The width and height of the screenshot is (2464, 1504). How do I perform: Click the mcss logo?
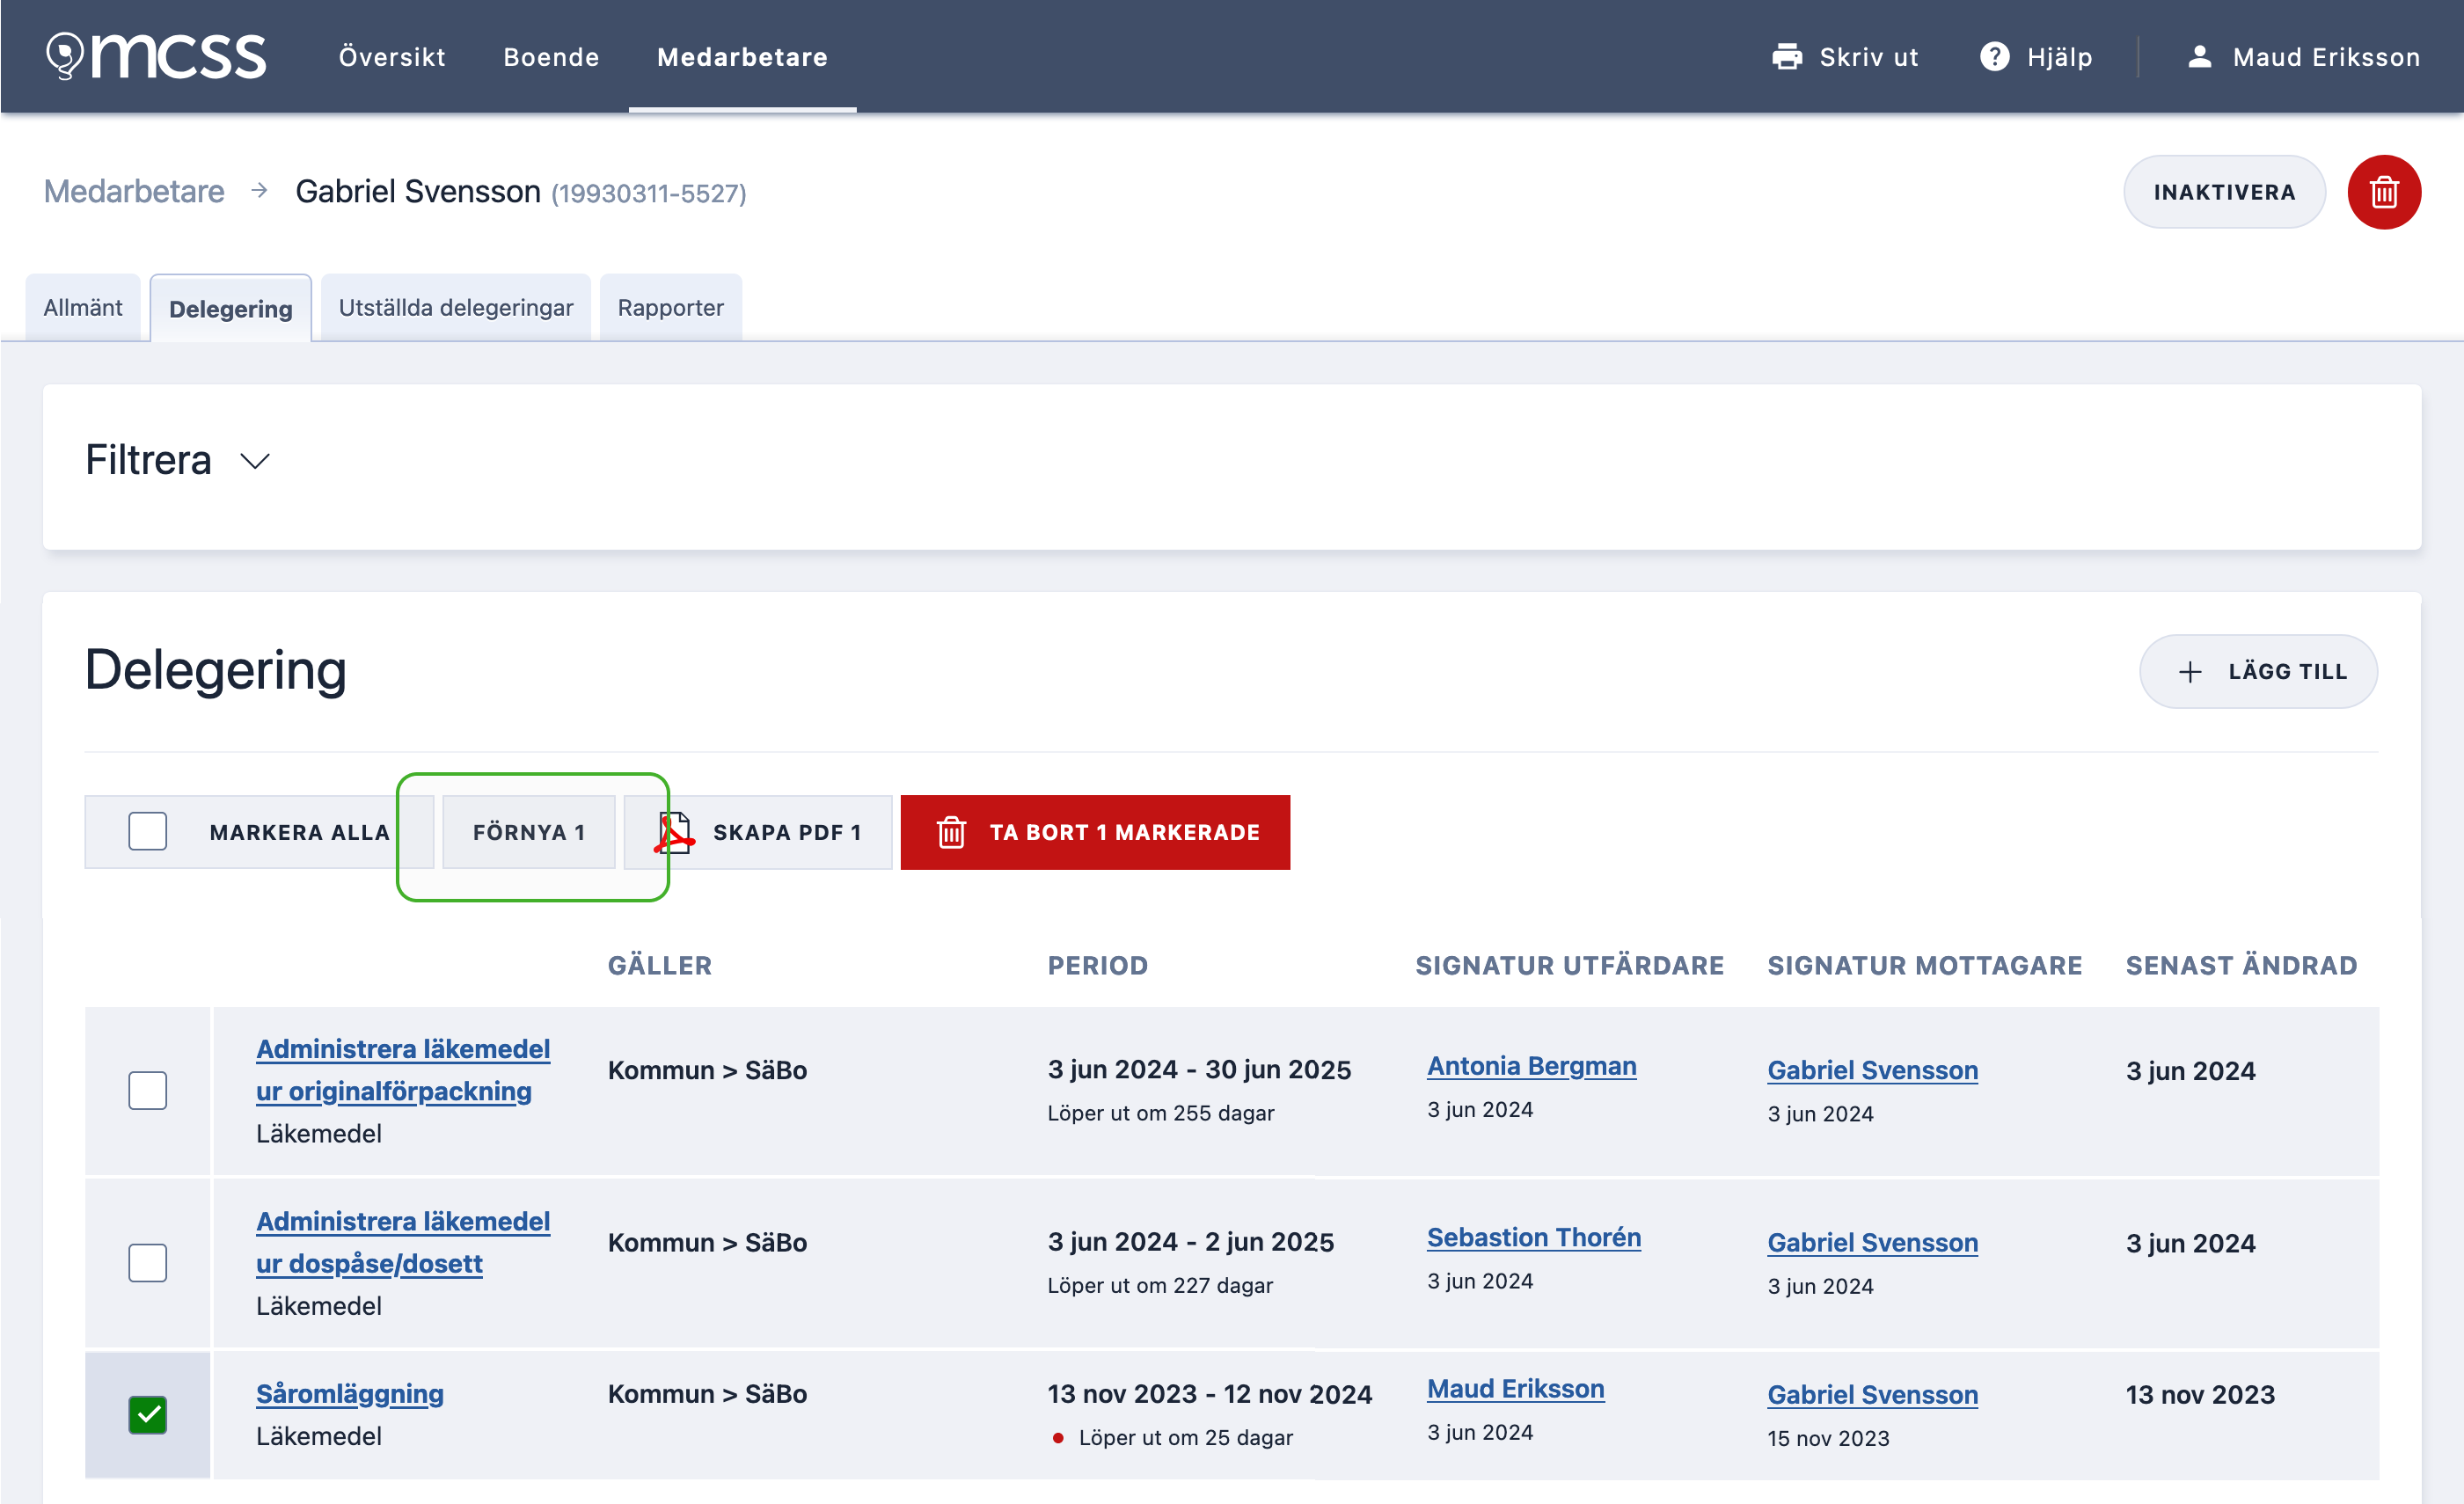(156, 56)
